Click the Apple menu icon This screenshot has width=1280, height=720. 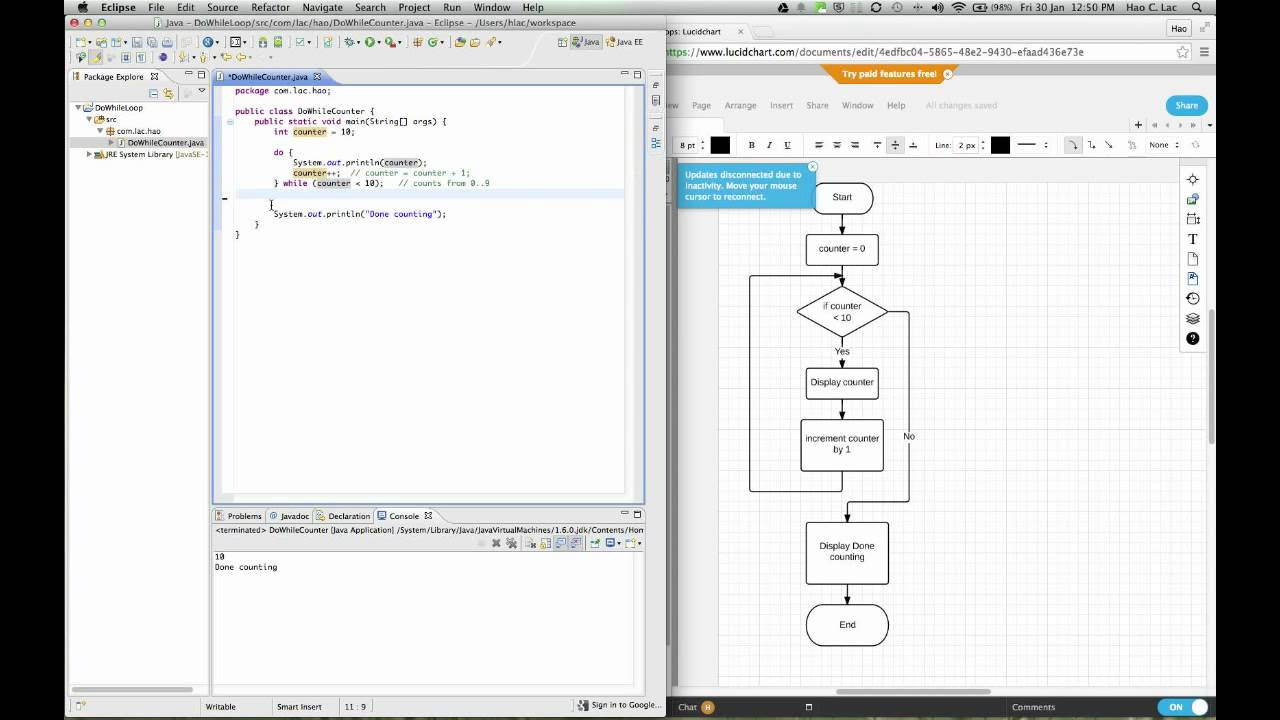tap(83, 7)
